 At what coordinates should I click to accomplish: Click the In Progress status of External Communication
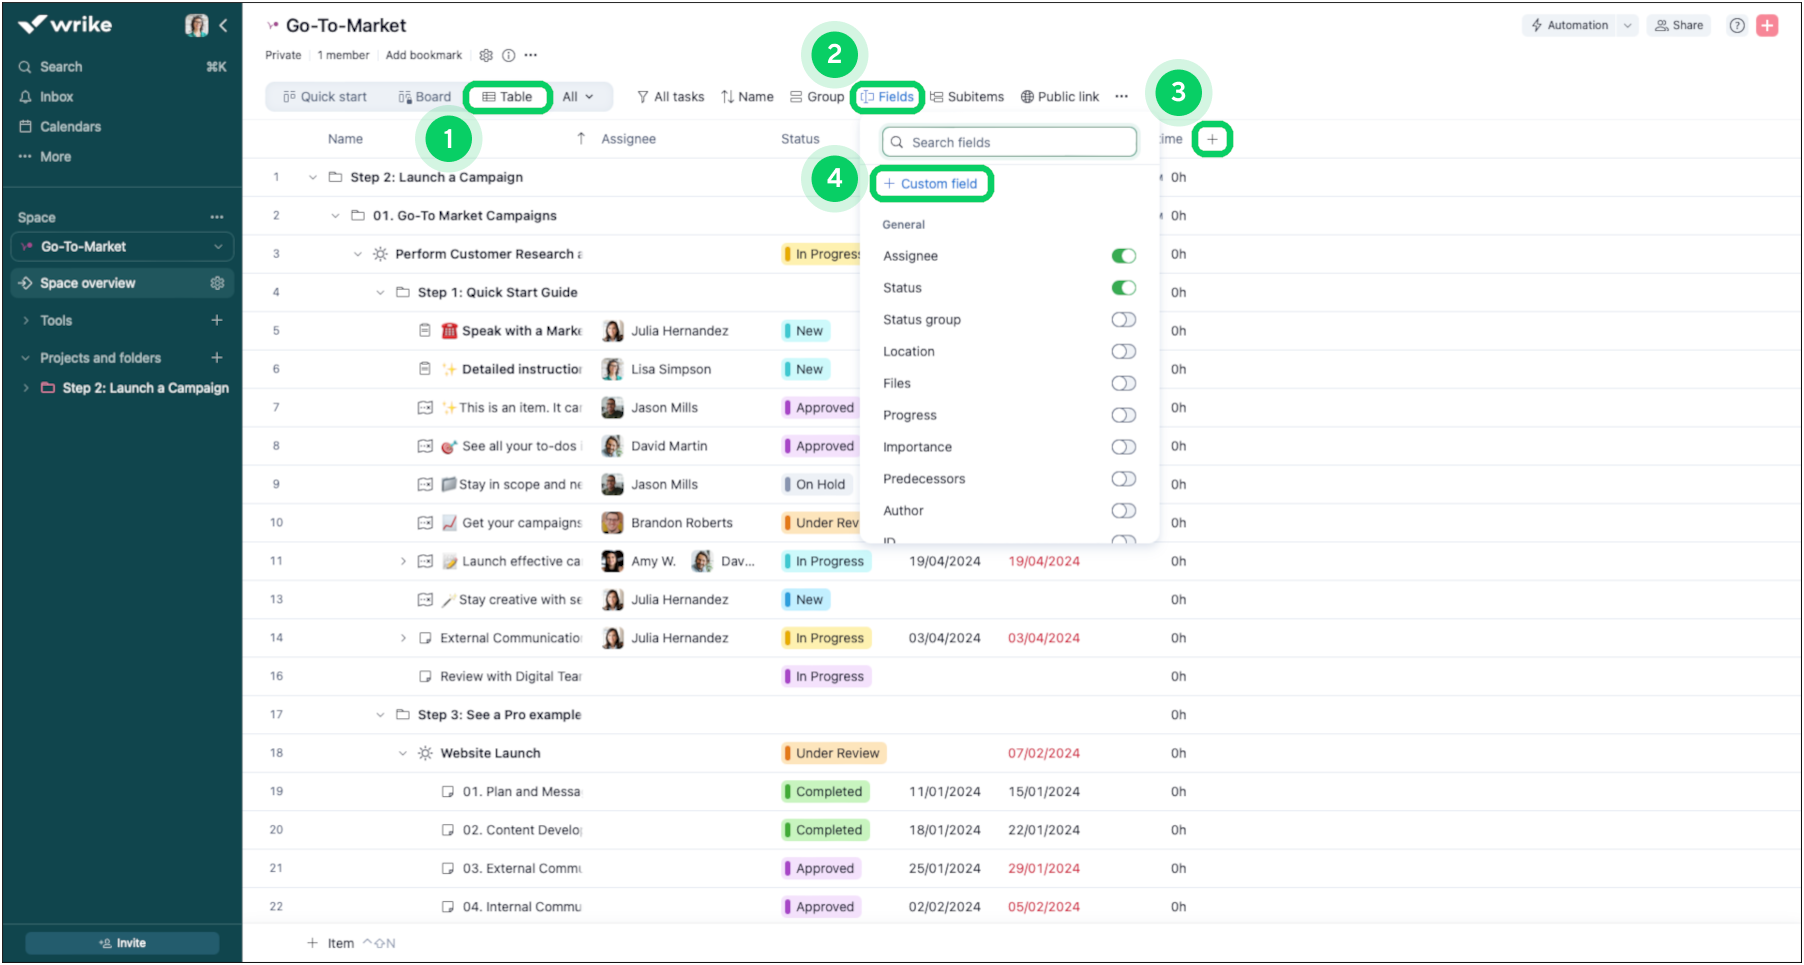828,638
